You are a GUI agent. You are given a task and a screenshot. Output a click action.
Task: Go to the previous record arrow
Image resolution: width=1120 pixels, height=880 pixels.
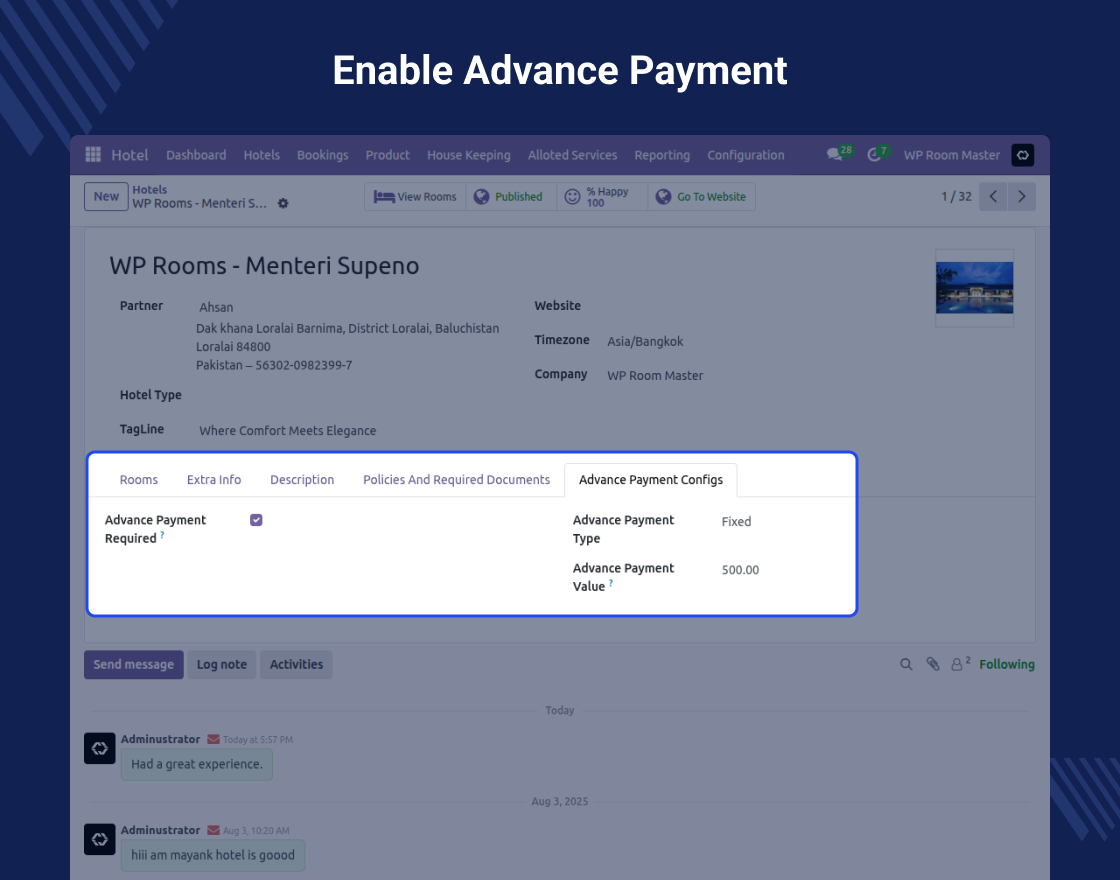pos(993,197)
